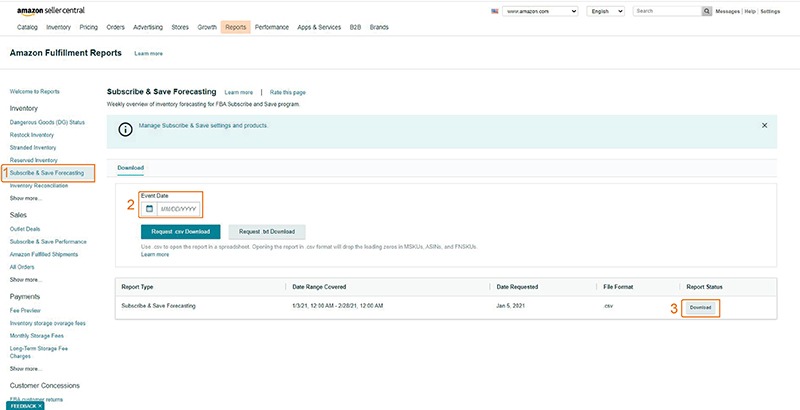Screen dimensions: 800x410
Task: Open Settings link in header
Action: (x=770, y=11)
